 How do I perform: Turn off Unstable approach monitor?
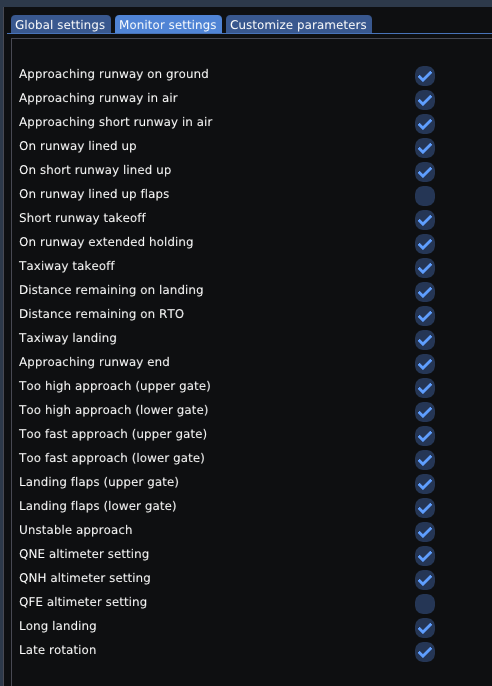coord(425,532)
